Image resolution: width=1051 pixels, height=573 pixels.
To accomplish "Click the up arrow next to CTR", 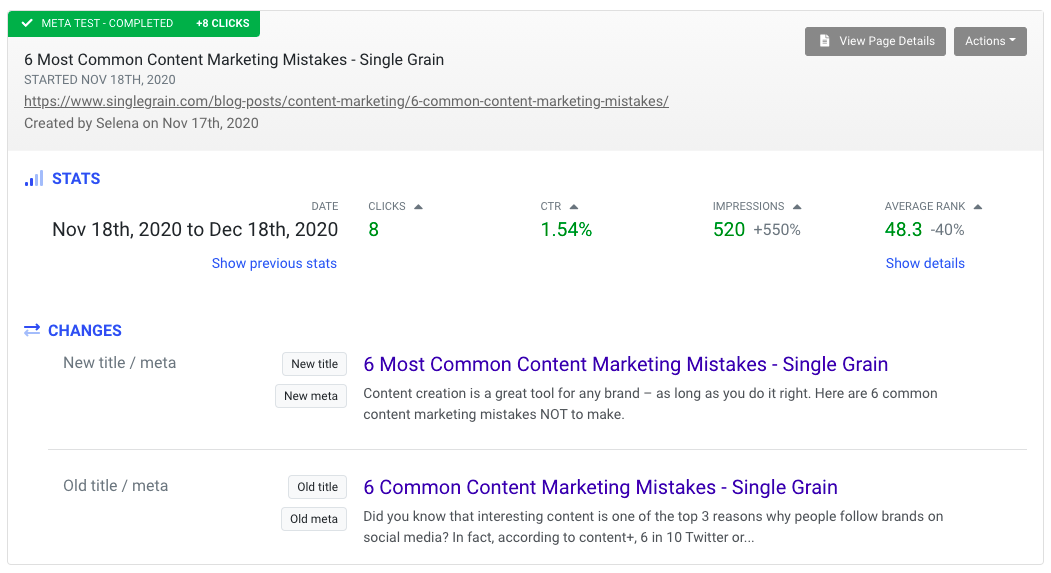I will pos(574,206).
